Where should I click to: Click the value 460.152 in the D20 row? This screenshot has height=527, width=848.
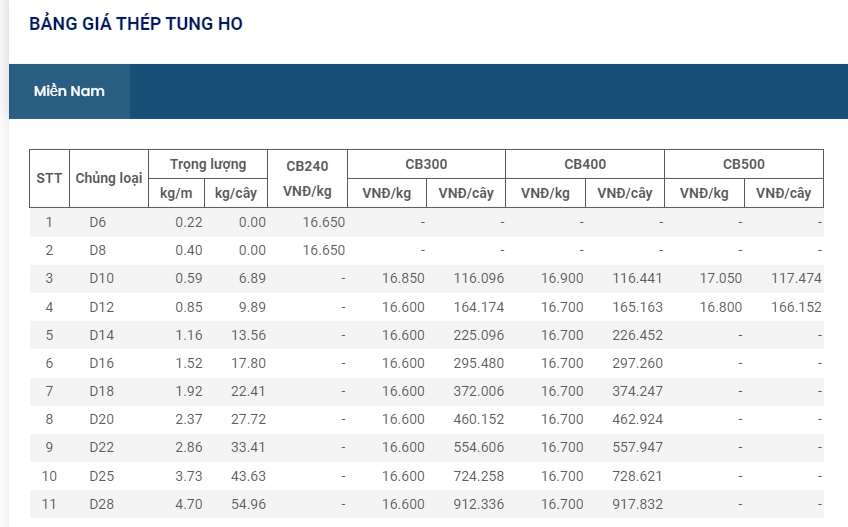click(479, 419)
